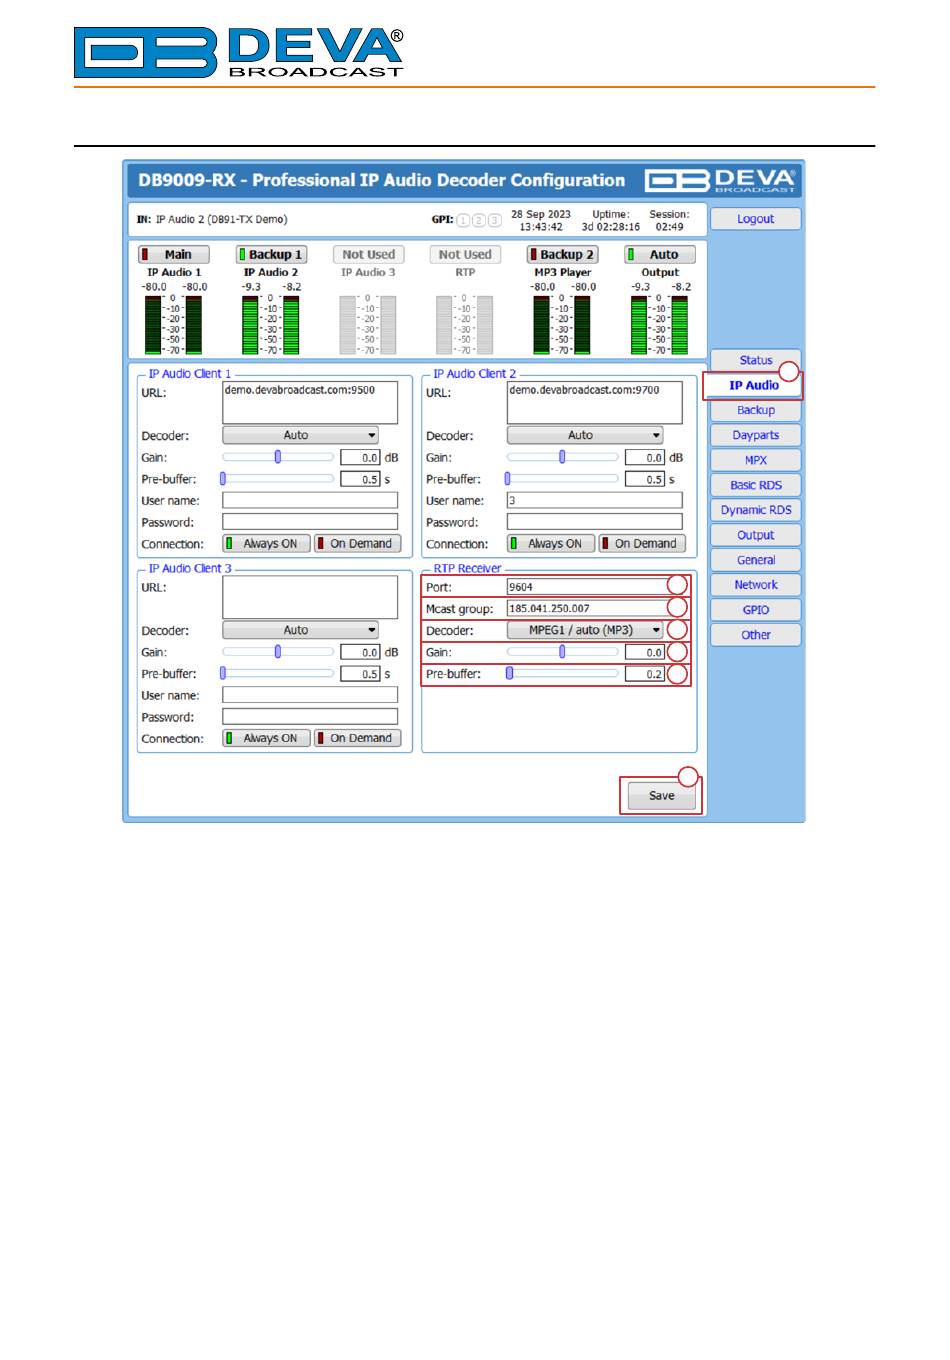Click IP Audio Client 1 Password field
The width and height of the screenshot is (950, 1360).
pos(310,522)
